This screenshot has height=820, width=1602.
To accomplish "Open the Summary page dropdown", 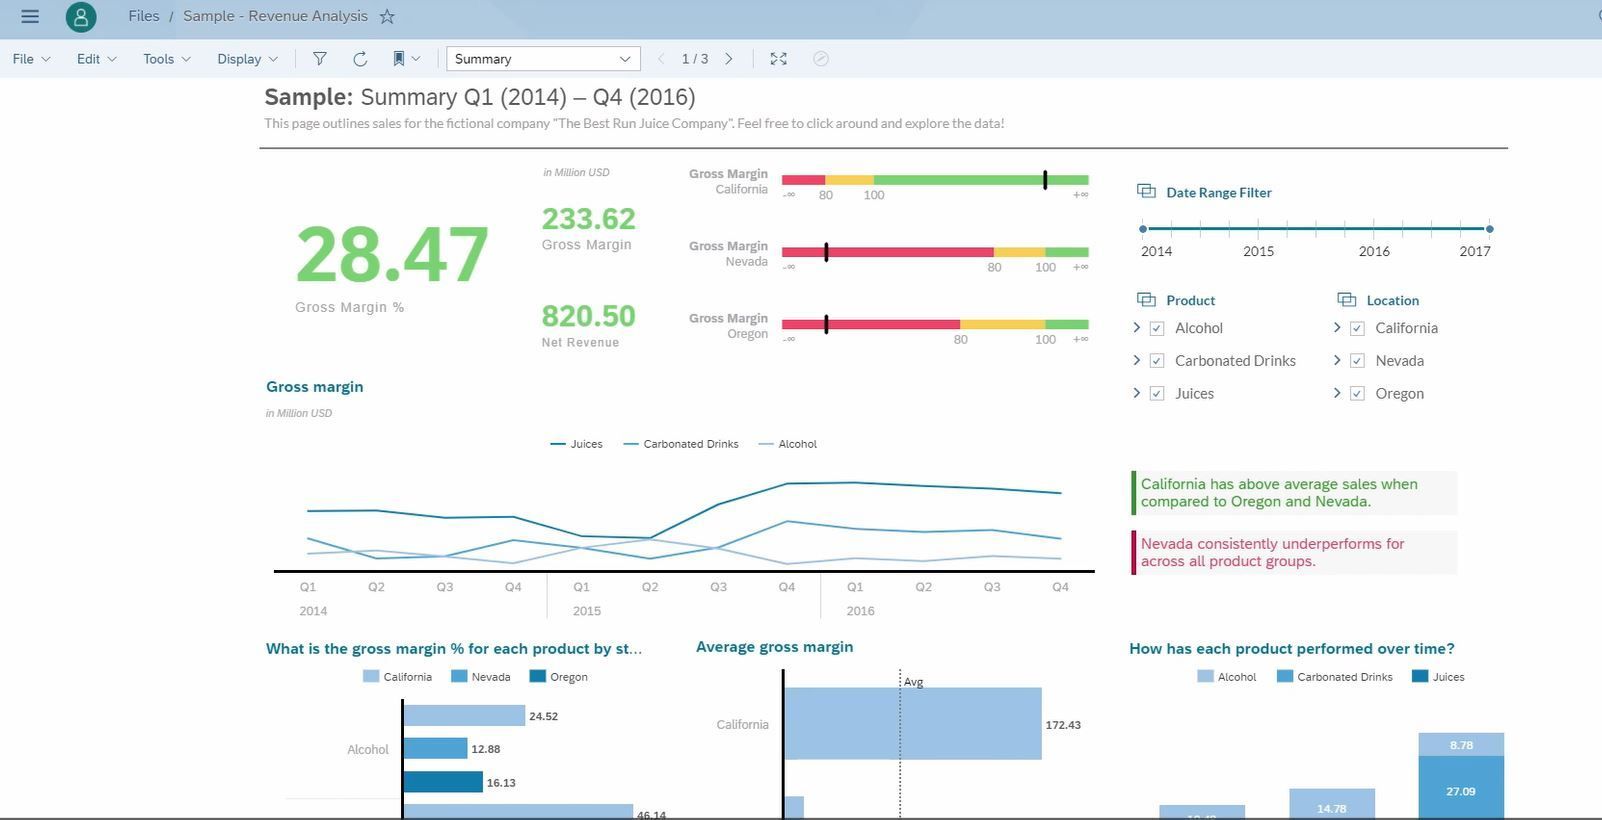I will coord(543,59).
